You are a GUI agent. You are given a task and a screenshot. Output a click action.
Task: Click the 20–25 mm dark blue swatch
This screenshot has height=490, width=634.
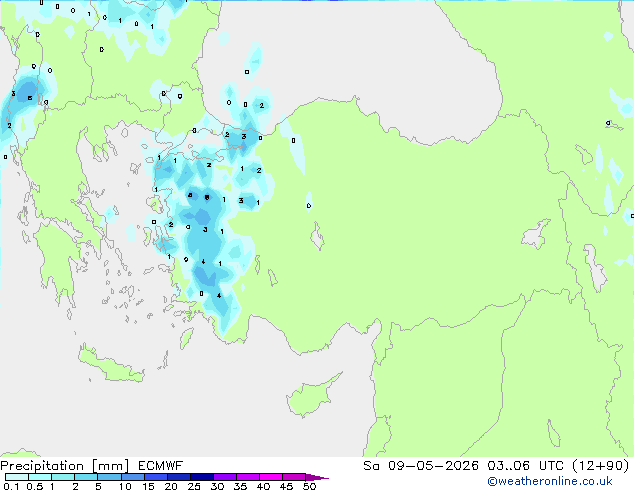(179, 477)
